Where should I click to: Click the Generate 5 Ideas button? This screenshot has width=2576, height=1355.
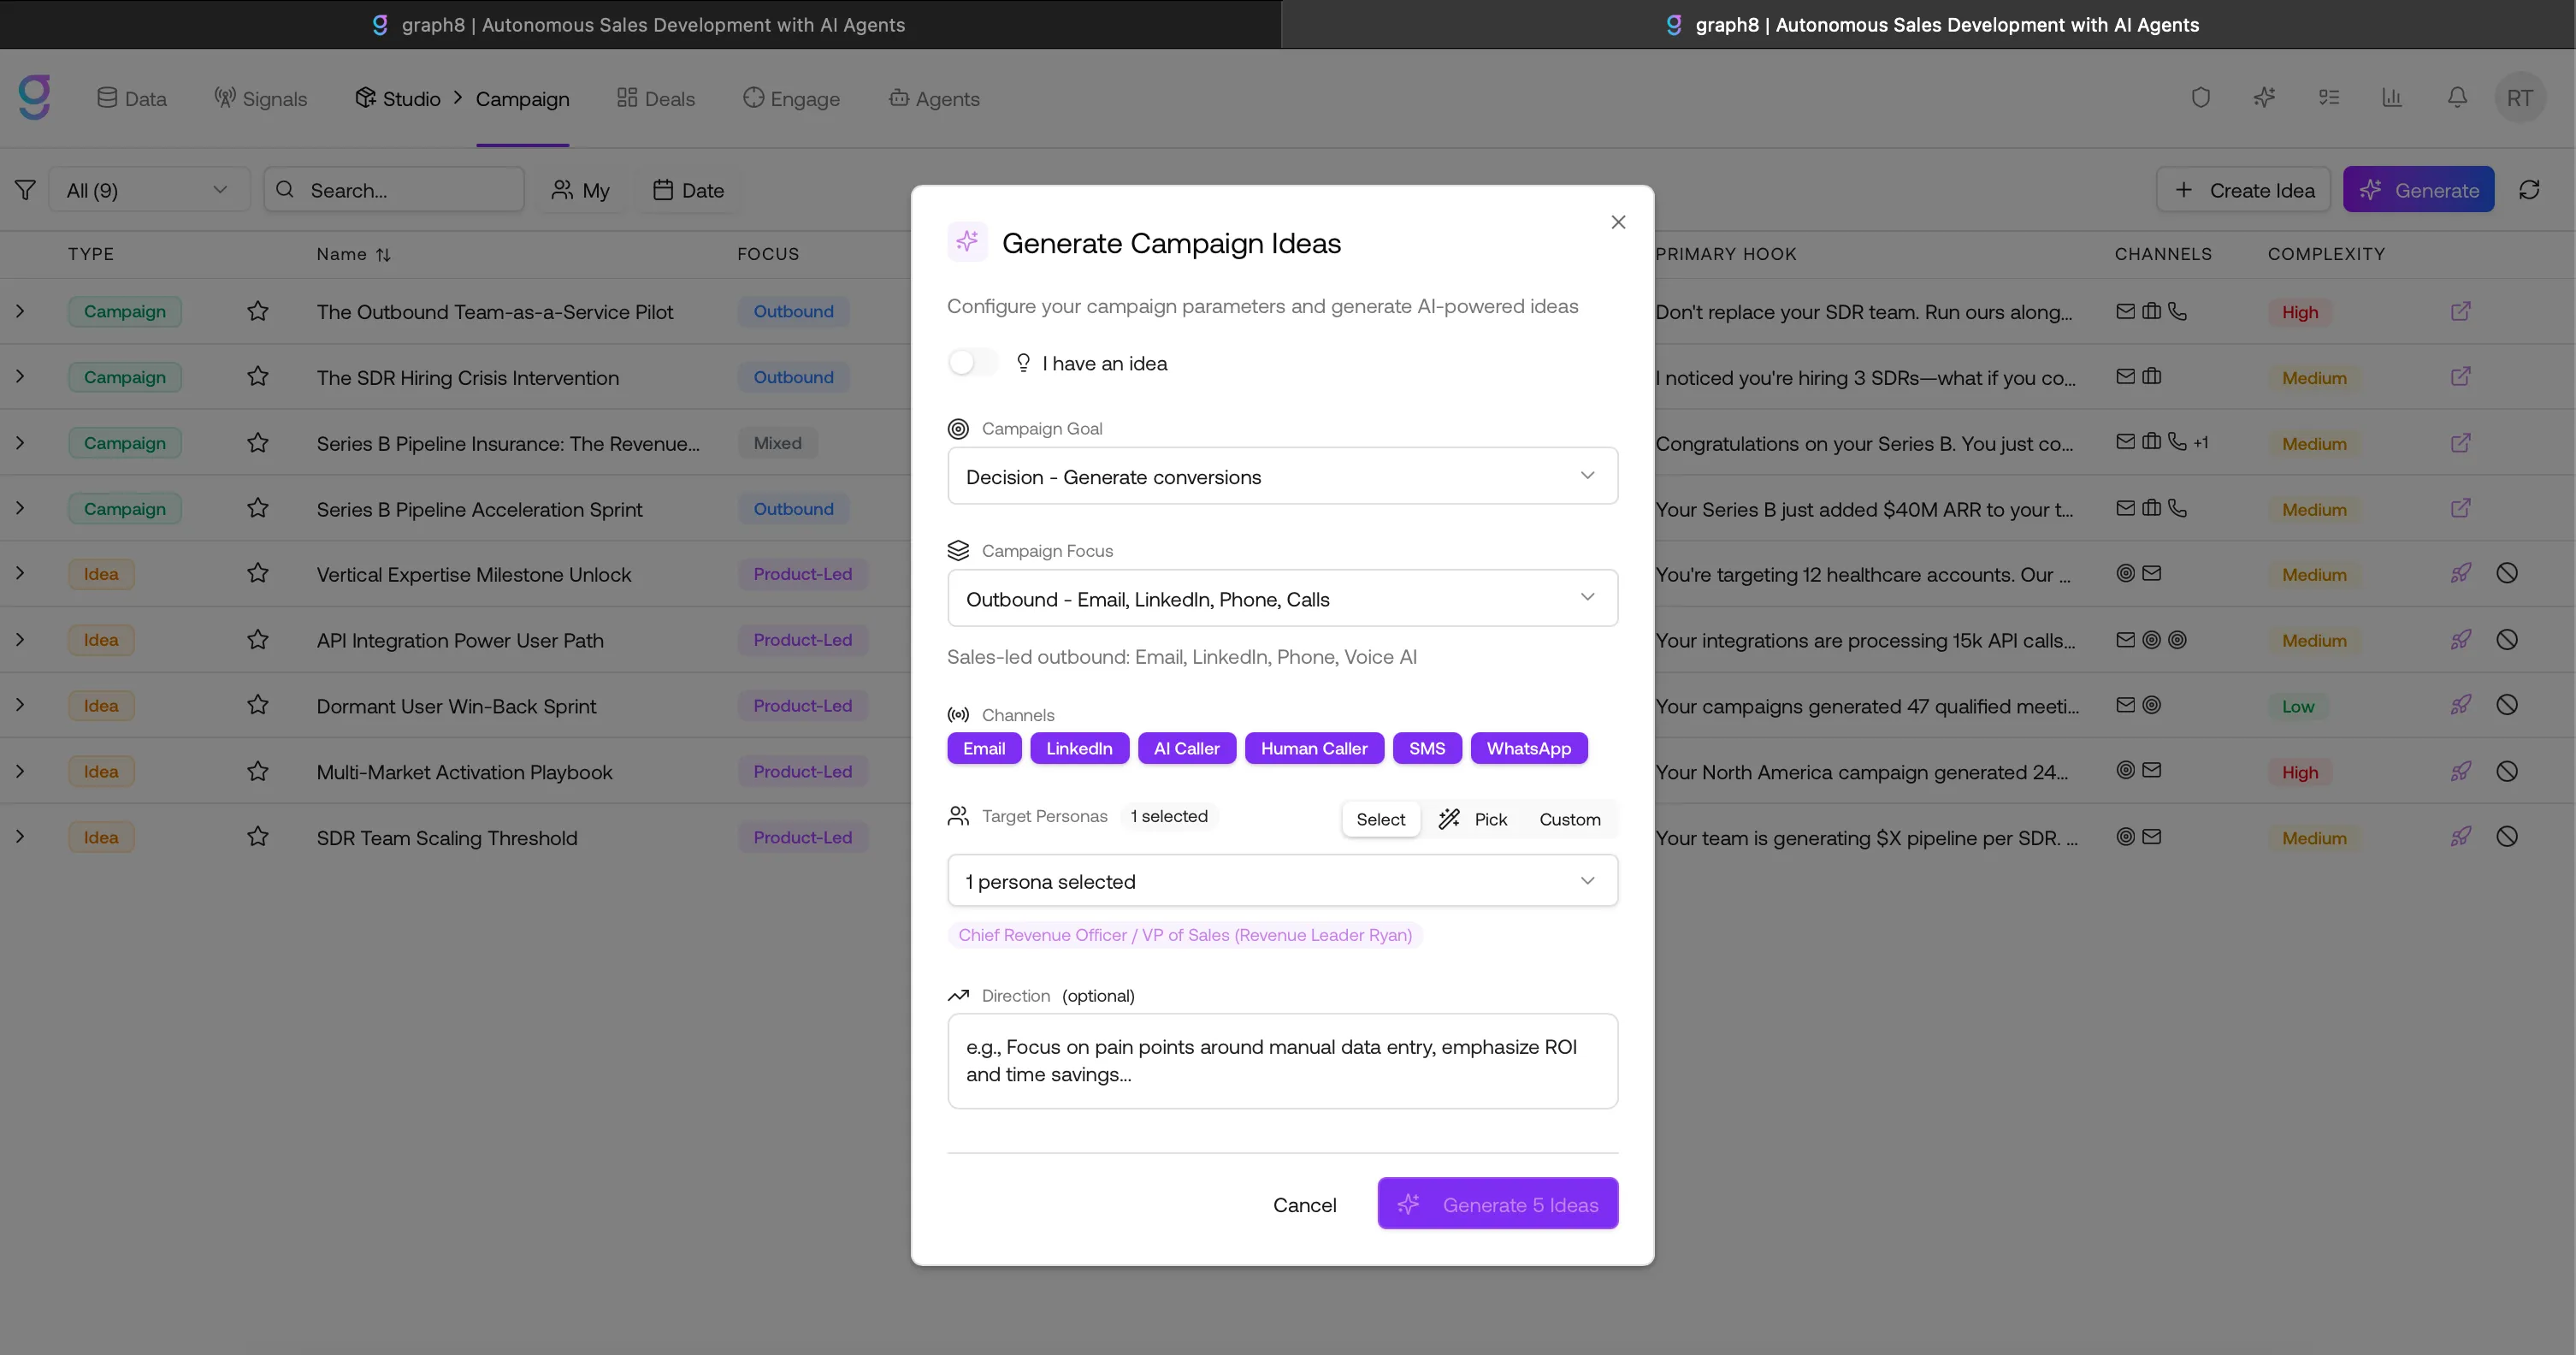tap(1497, 1204)
